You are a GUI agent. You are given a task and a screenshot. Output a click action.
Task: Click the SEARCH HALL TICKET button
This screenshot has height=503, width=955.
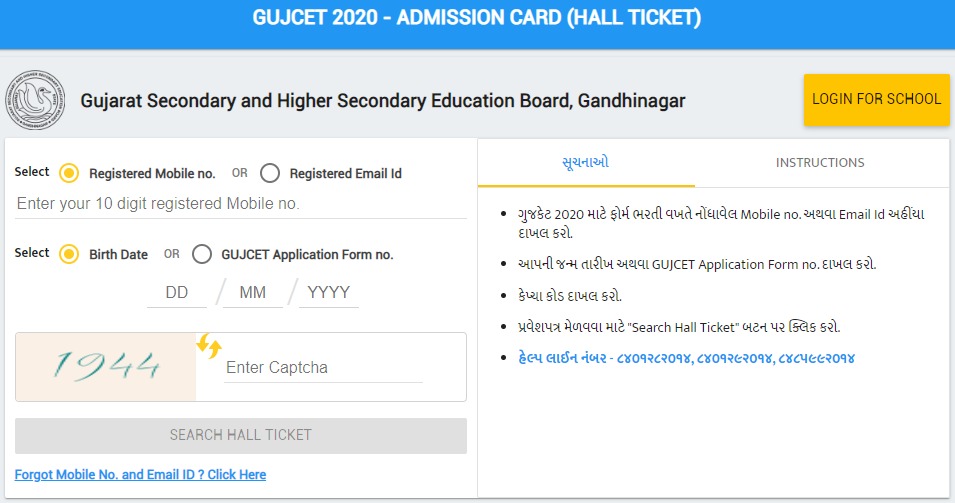click(241, 435)
